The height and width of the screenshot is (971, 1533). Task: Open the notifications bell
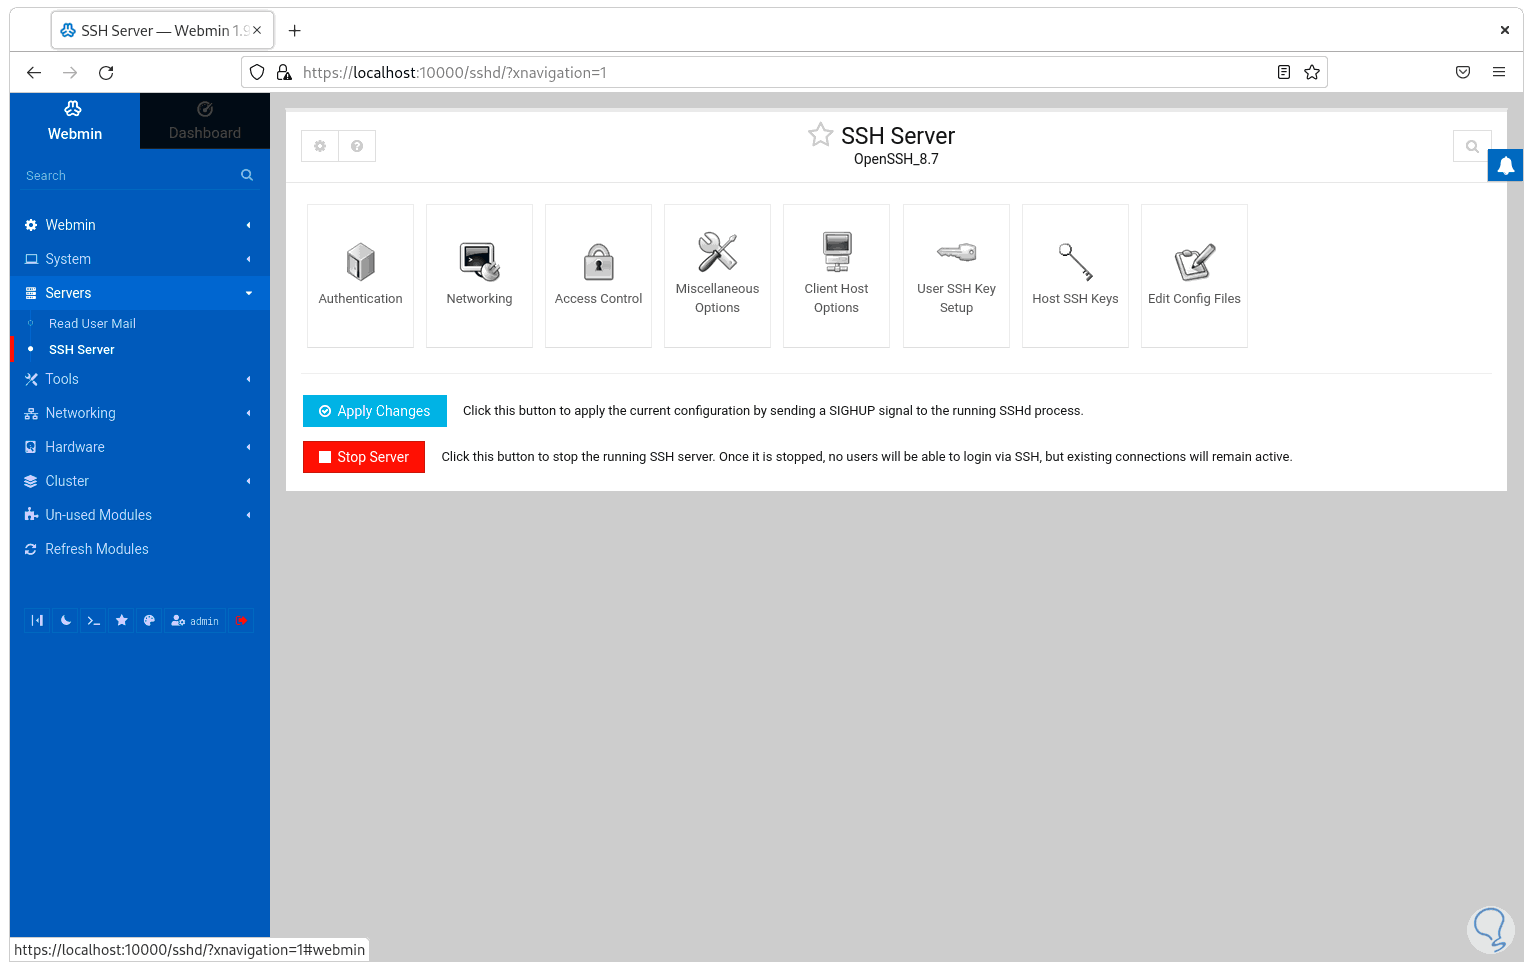[x=1505, y=165]
